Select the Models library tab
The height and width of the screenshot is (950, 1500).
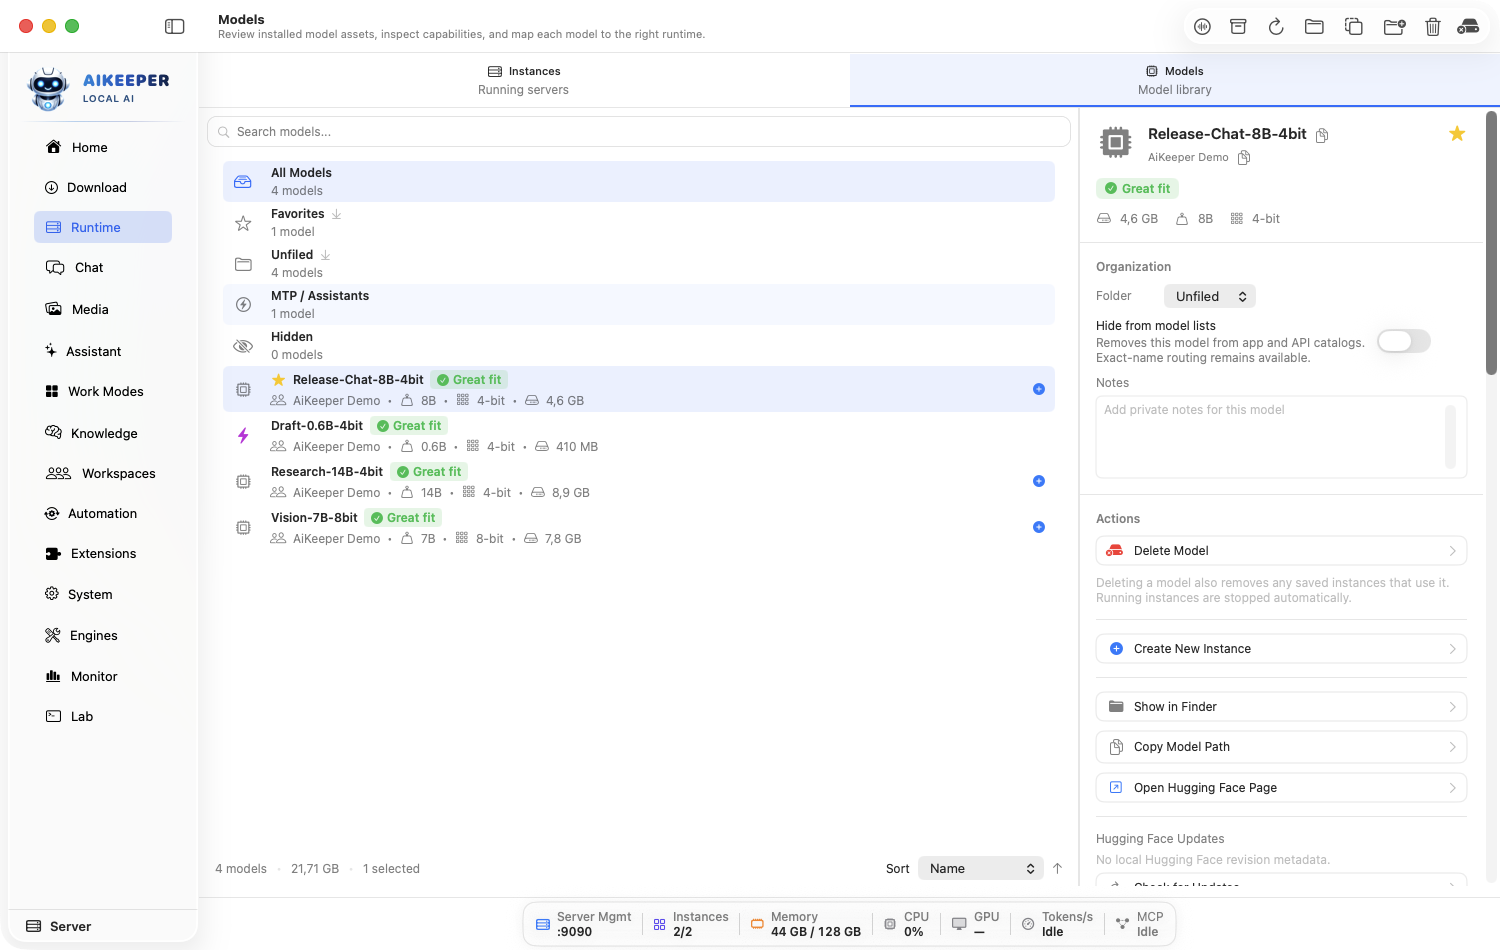click(1175, 80)
